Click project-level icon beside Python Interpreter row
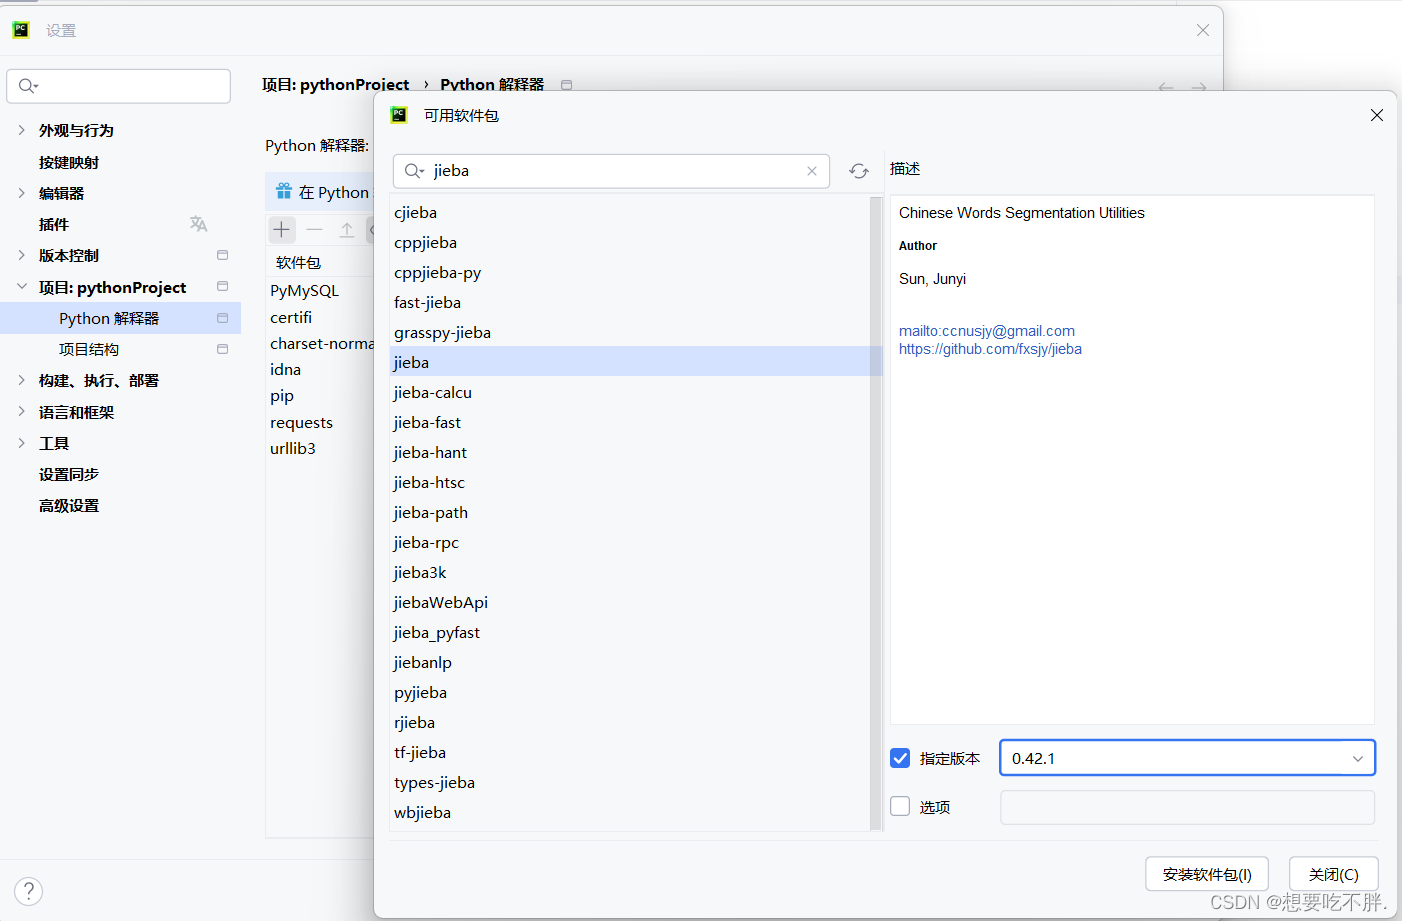The width and height of the screenshot is (1402, 921). coord(222,318)
